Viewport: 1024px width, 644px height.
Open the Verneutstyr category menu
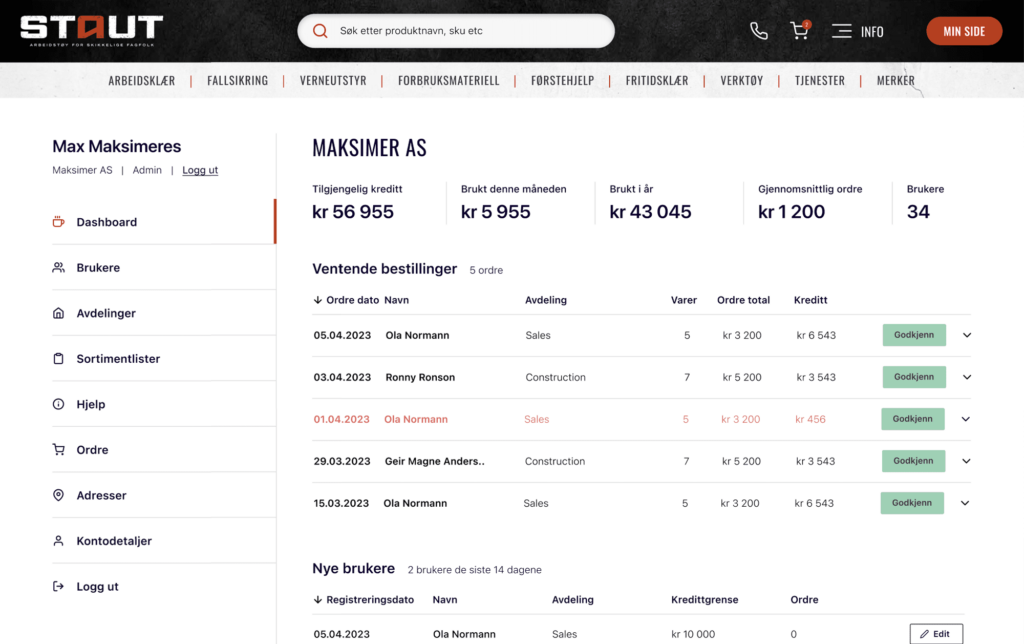pos(333,81)
